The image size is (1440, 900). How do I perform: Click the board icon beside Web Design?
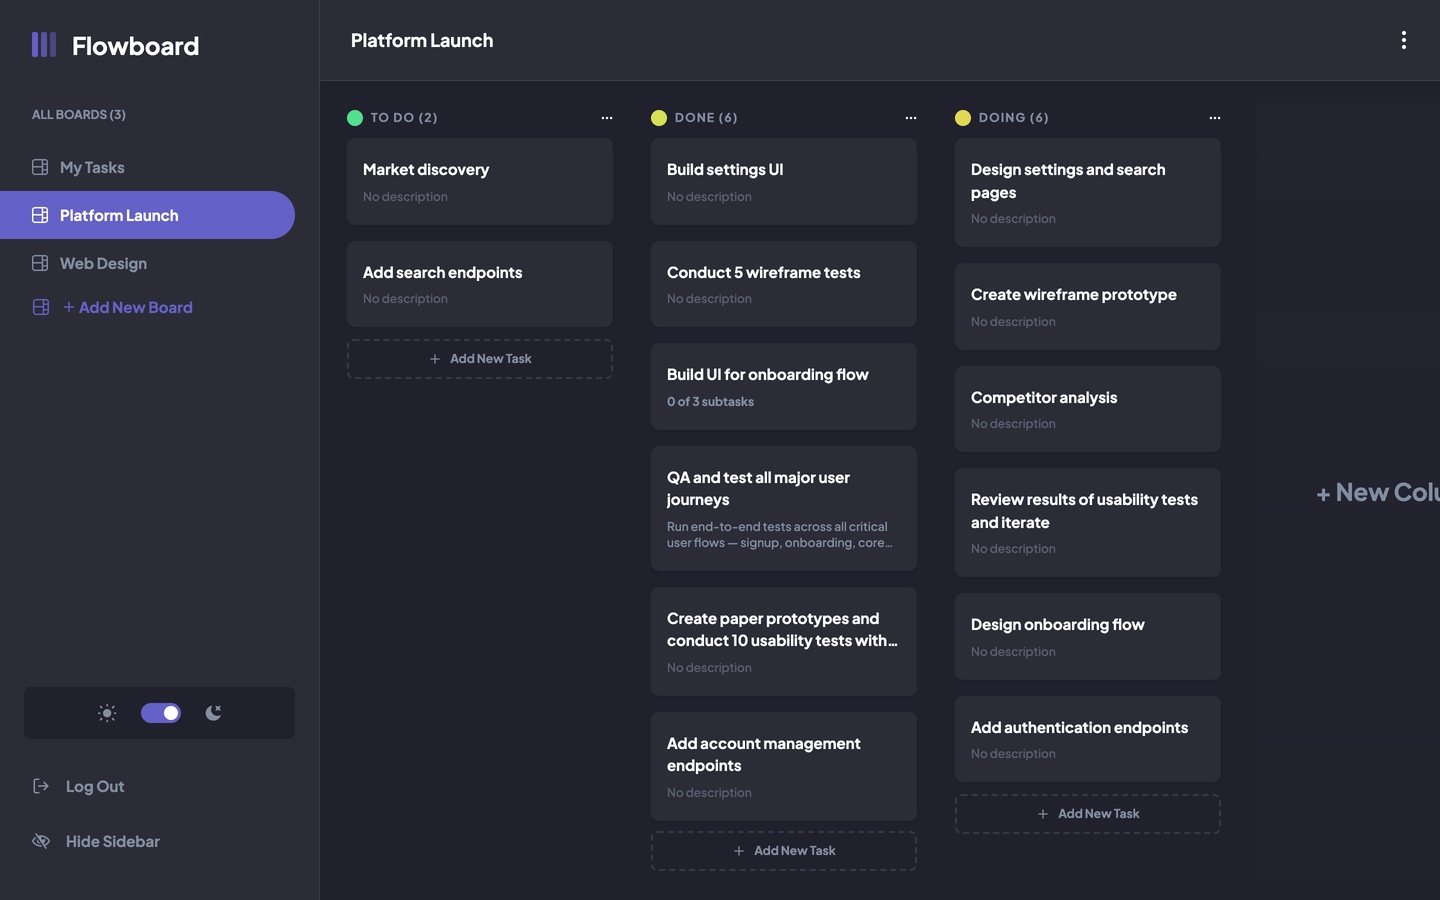tap(40, 263)
